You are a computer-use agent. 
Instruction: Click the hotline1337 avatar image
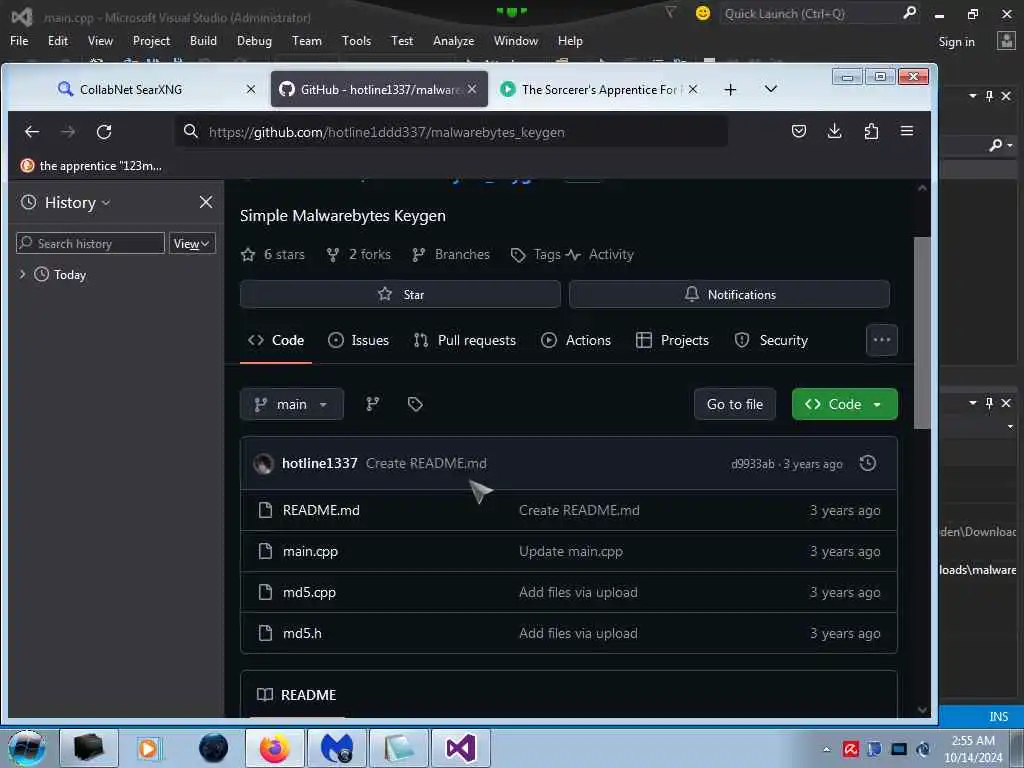click(x=263, y=463)
